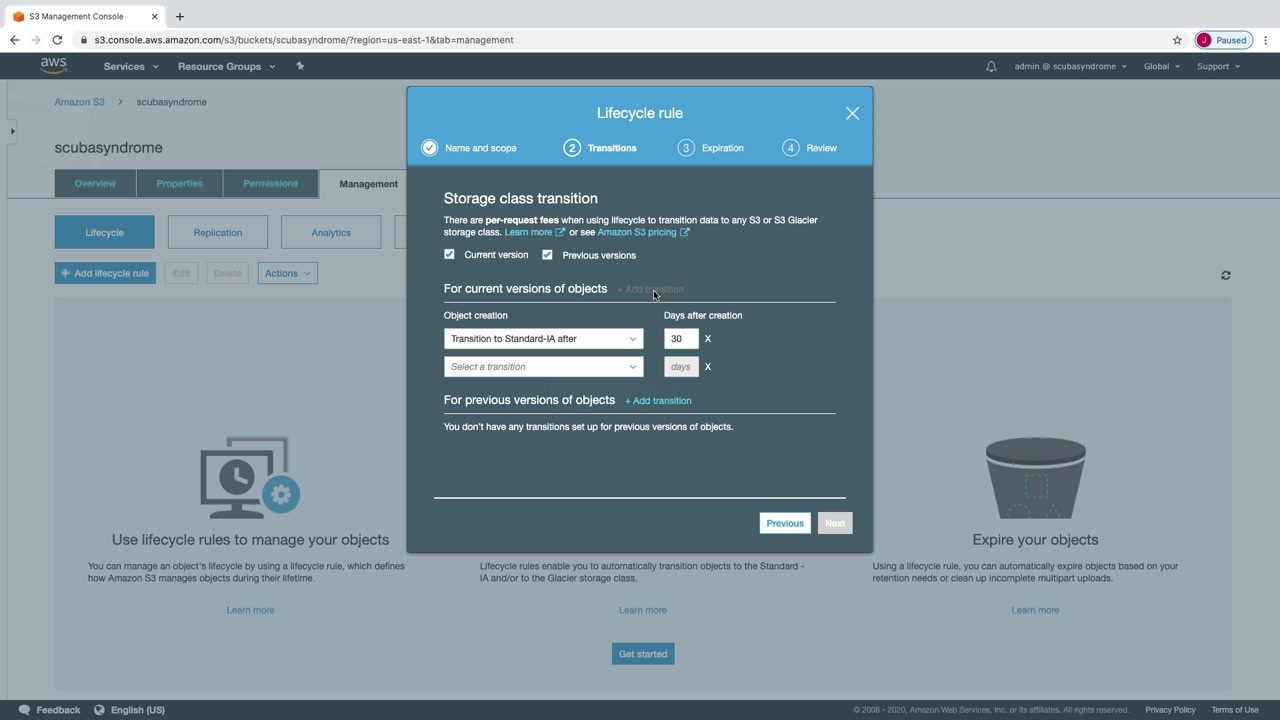Select the Transitions step
Screen dimensions: 1280x720
pyautogui.click(x=600, y=148)
